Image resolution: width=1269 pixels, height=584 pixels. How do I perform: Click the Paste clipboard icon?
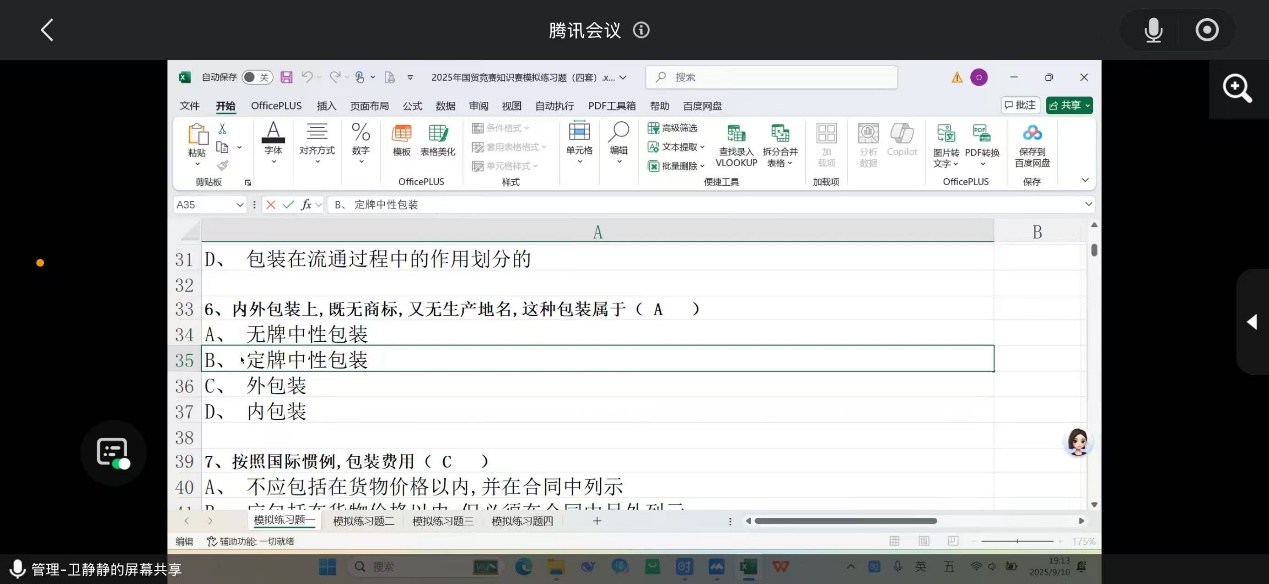tap(197, 135)
